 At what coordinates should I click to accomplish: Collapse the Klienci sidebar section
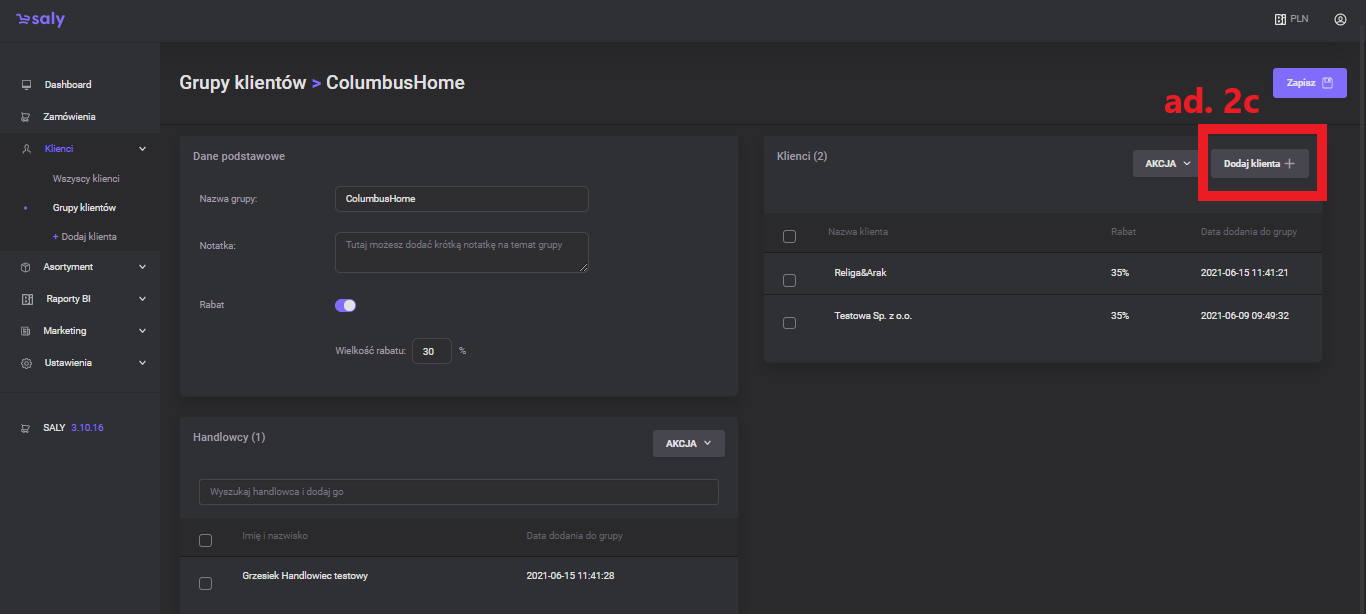(x=142, y=149)
